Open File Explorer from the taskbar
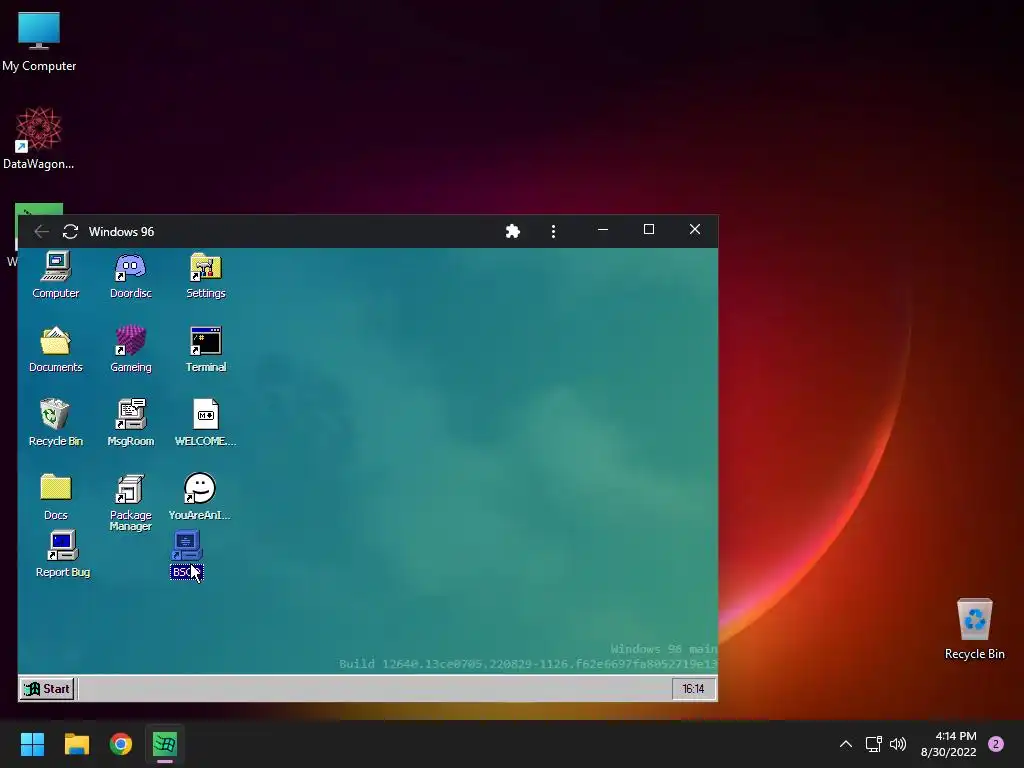 pos(76,744)
